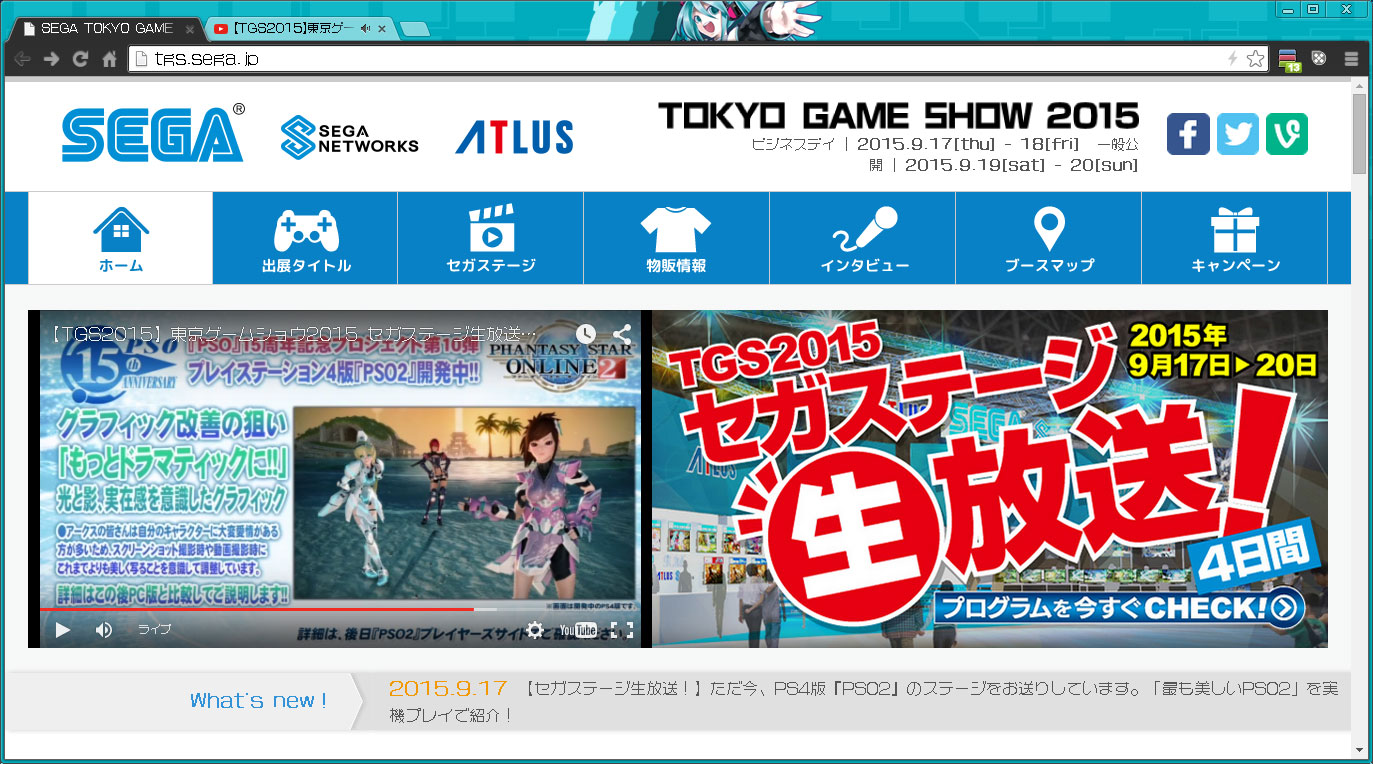1373x764 pixels.
Task: Click the lightning bolt icon in the address bar
Action: point(1233,59)
